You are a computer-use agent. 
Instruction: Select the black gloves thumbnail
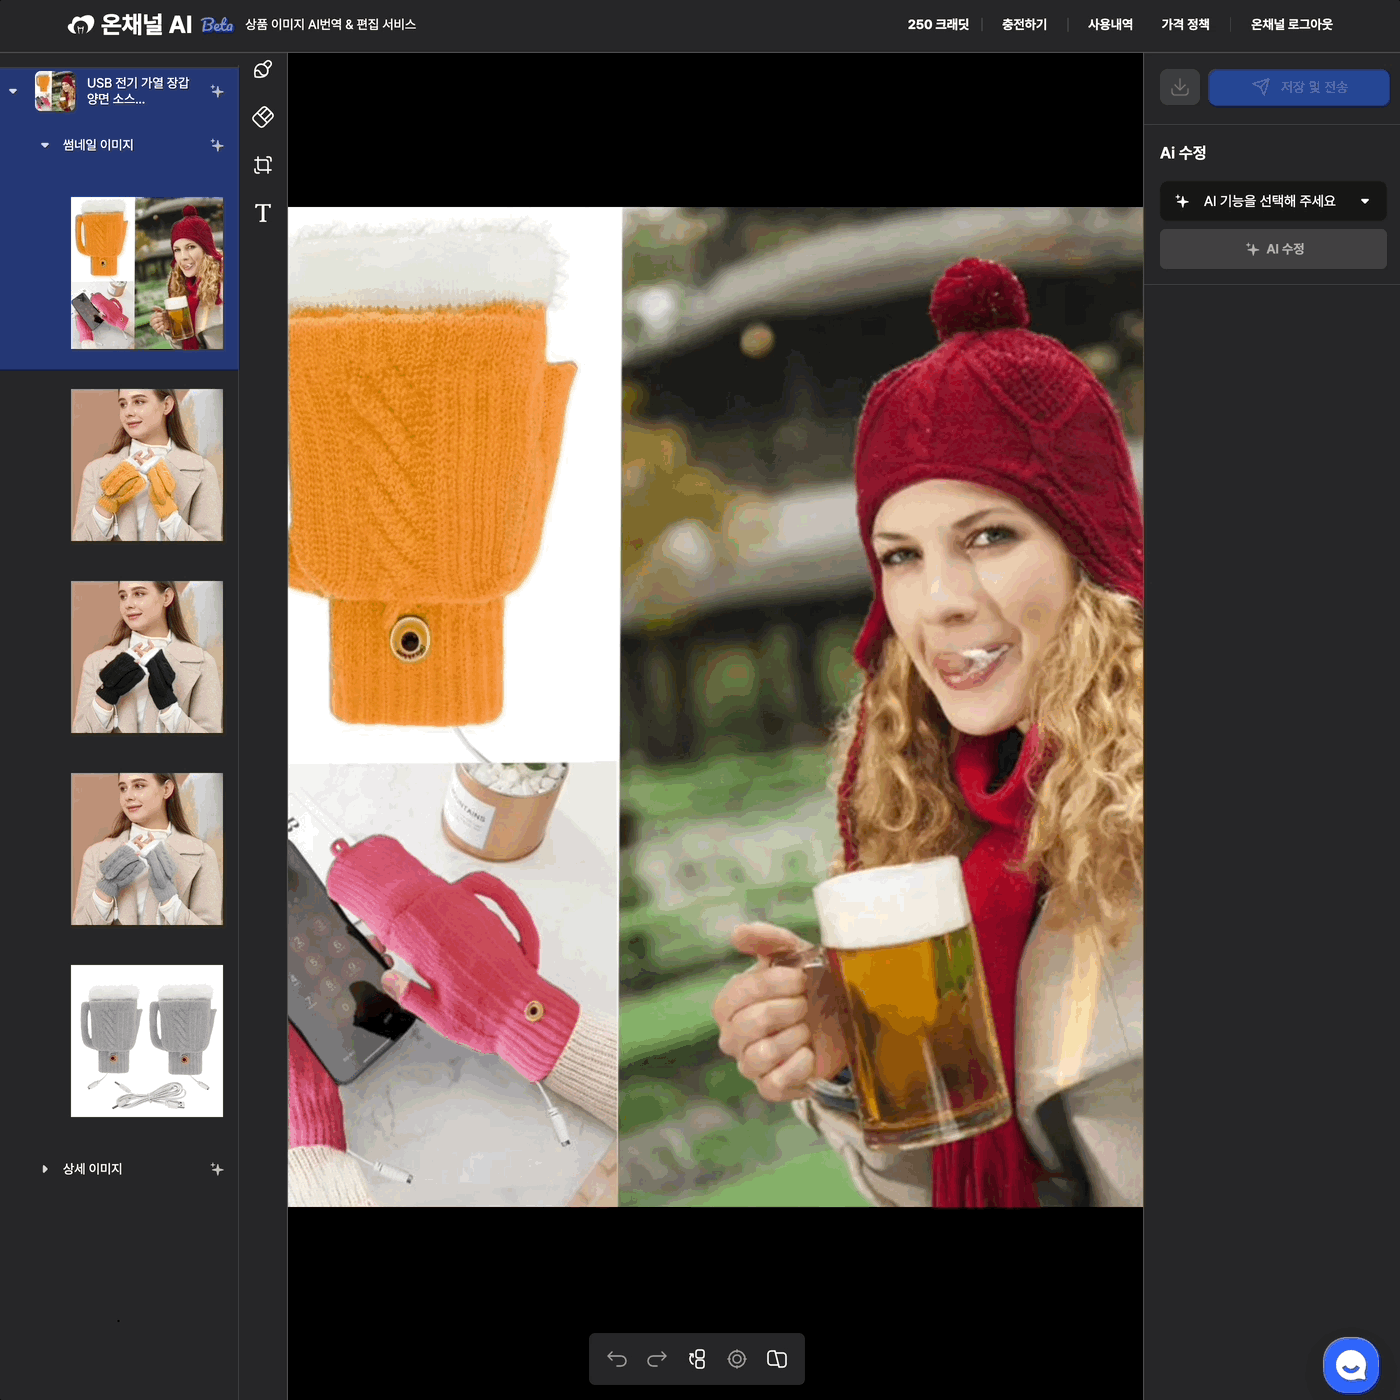147,657
